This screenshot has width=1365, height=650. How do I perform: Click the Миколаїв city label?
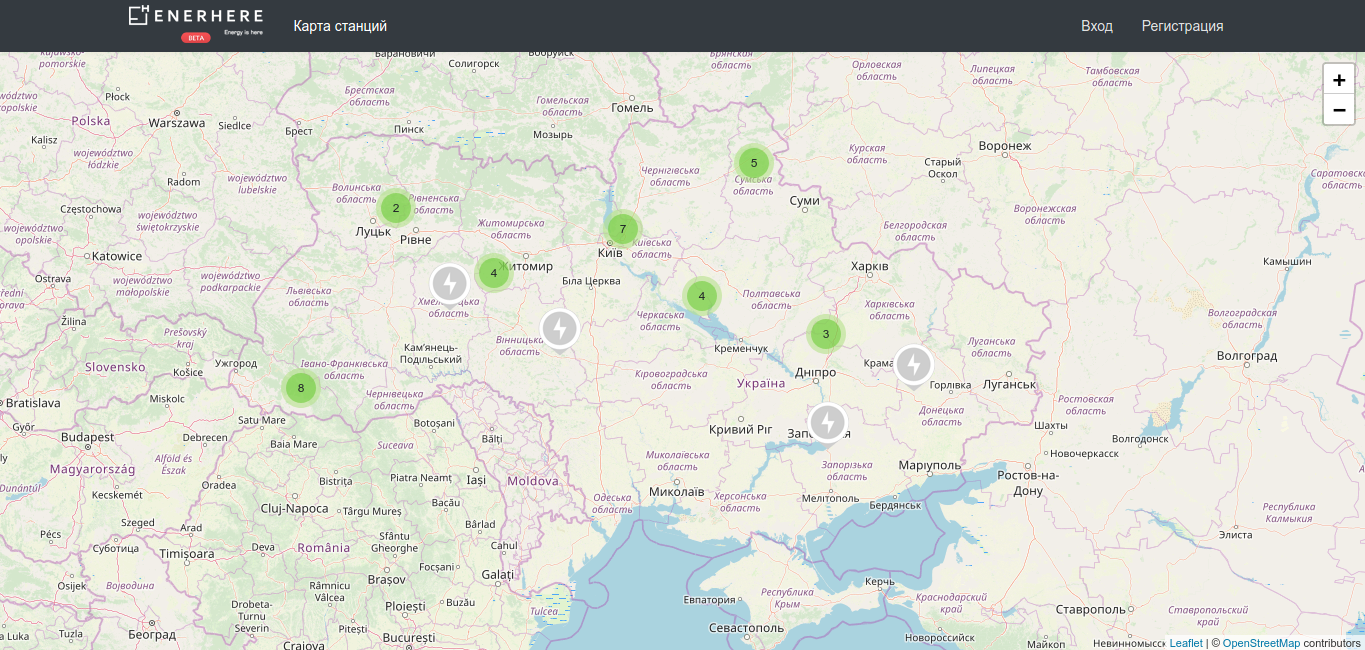[x=677, y=492]
